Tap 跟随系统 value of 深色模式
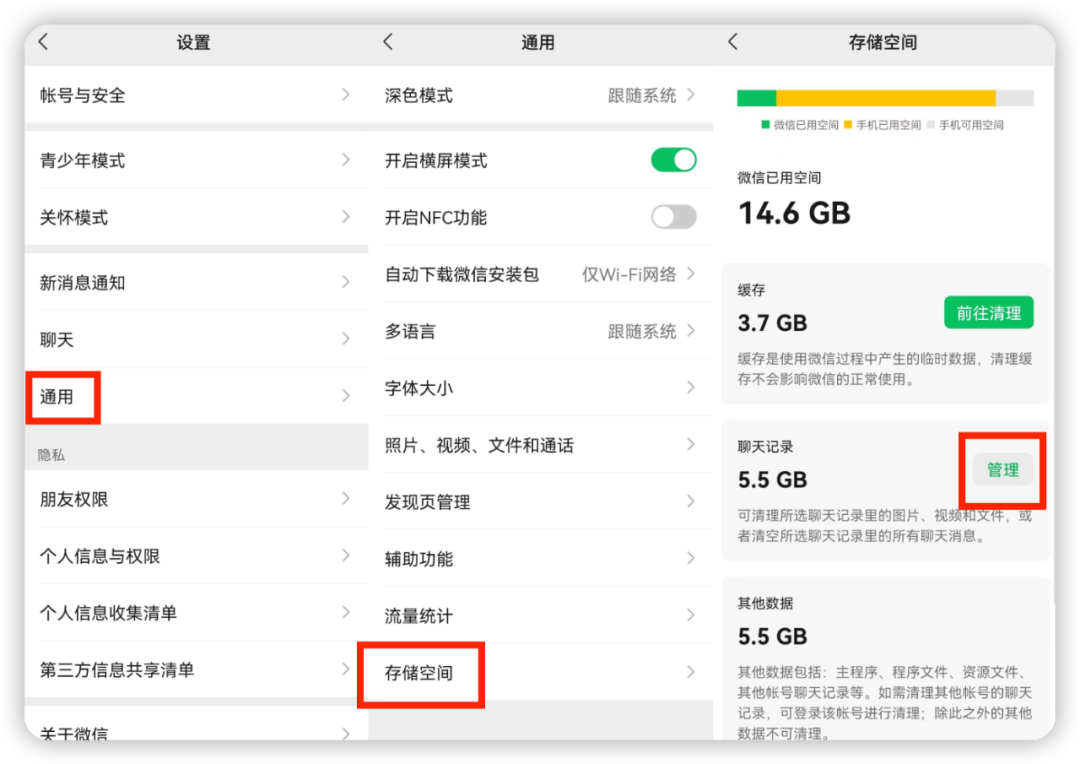The width and height of the screenshot is (1080, 764). 641,95
